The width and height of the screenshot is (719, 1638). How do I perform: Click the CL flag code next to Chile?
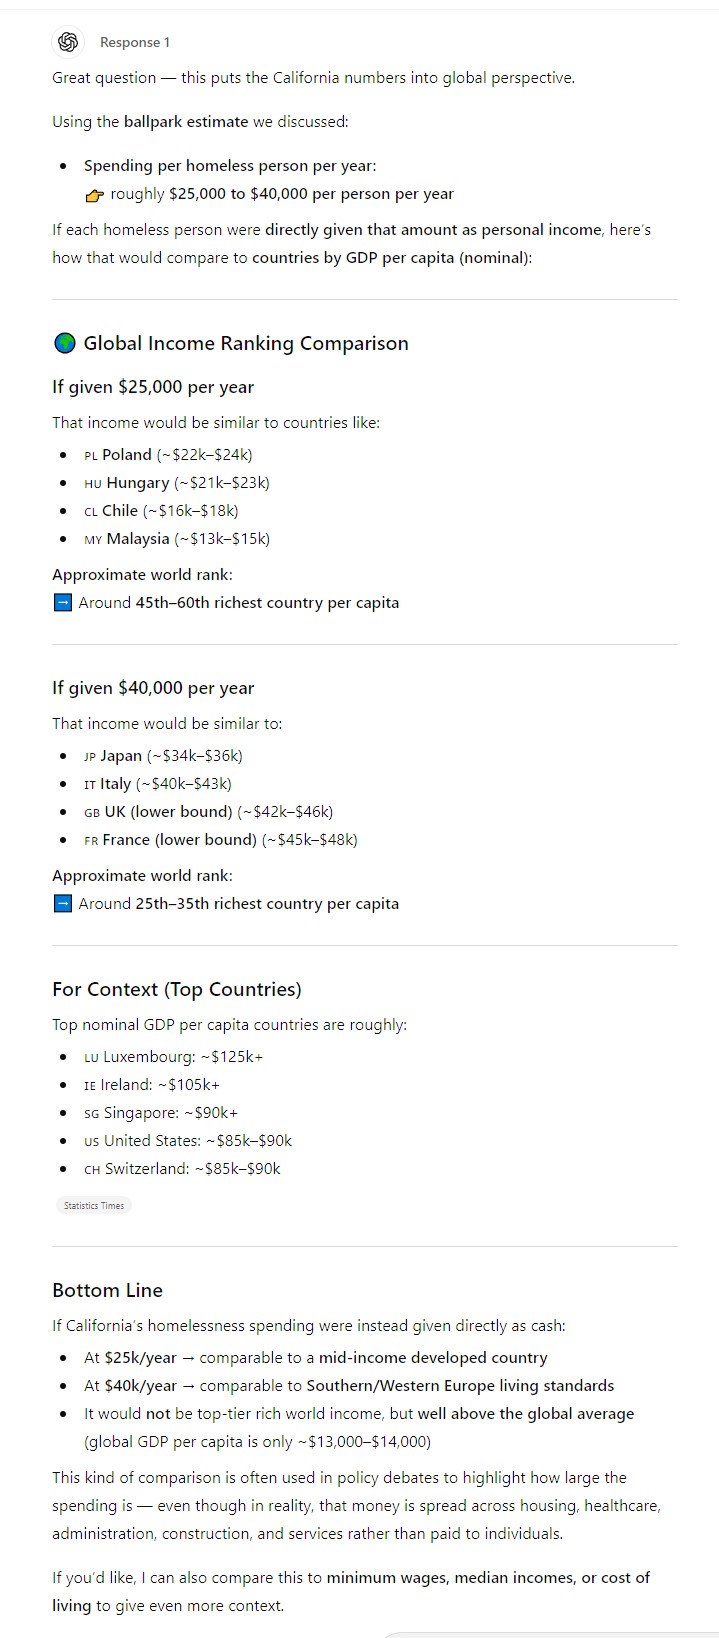(x=91, y=511)
